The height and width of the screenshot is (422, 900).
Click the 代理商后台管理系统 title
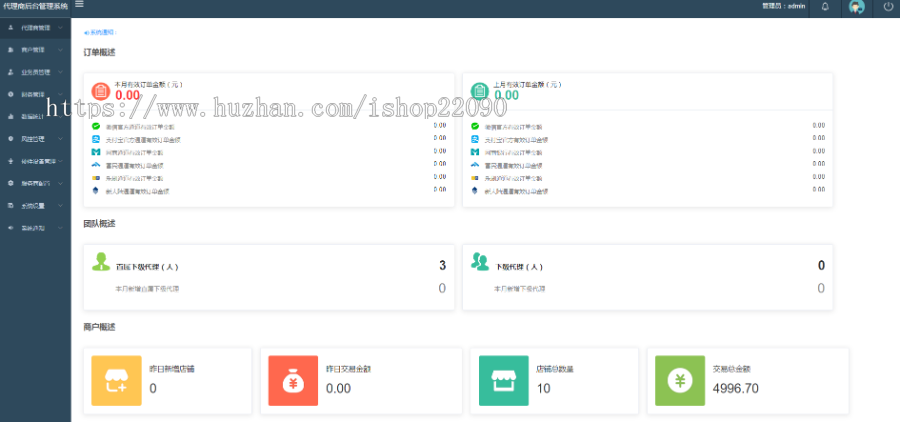click(x=35, y=6)
